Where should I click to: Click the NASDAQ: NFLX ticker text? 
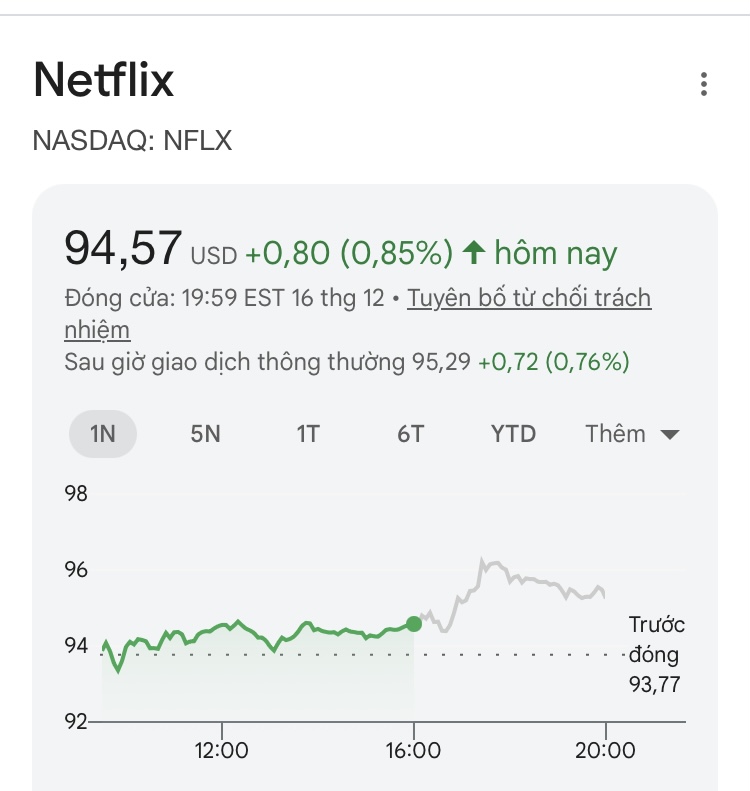[x=133, y=141]
